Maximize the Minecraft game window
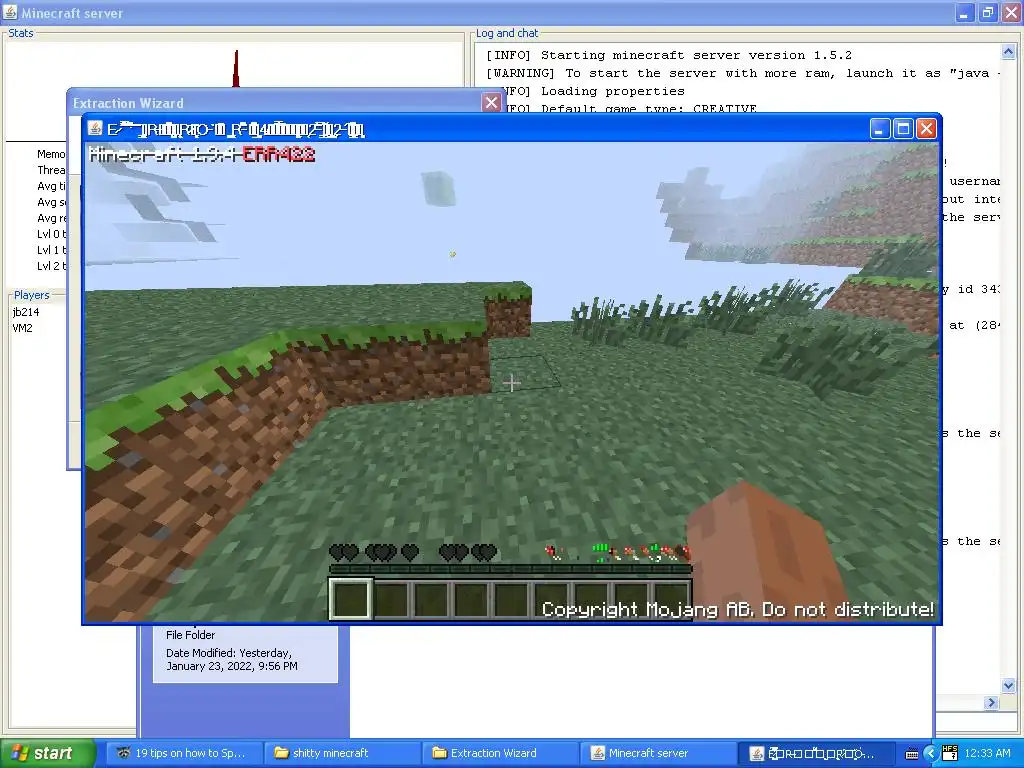 tap(903, 129)
